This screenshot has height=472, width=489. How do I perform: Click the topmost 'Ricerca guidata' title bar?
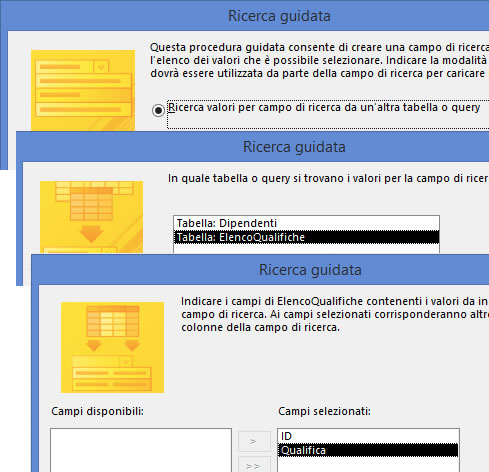coord(279,16)
